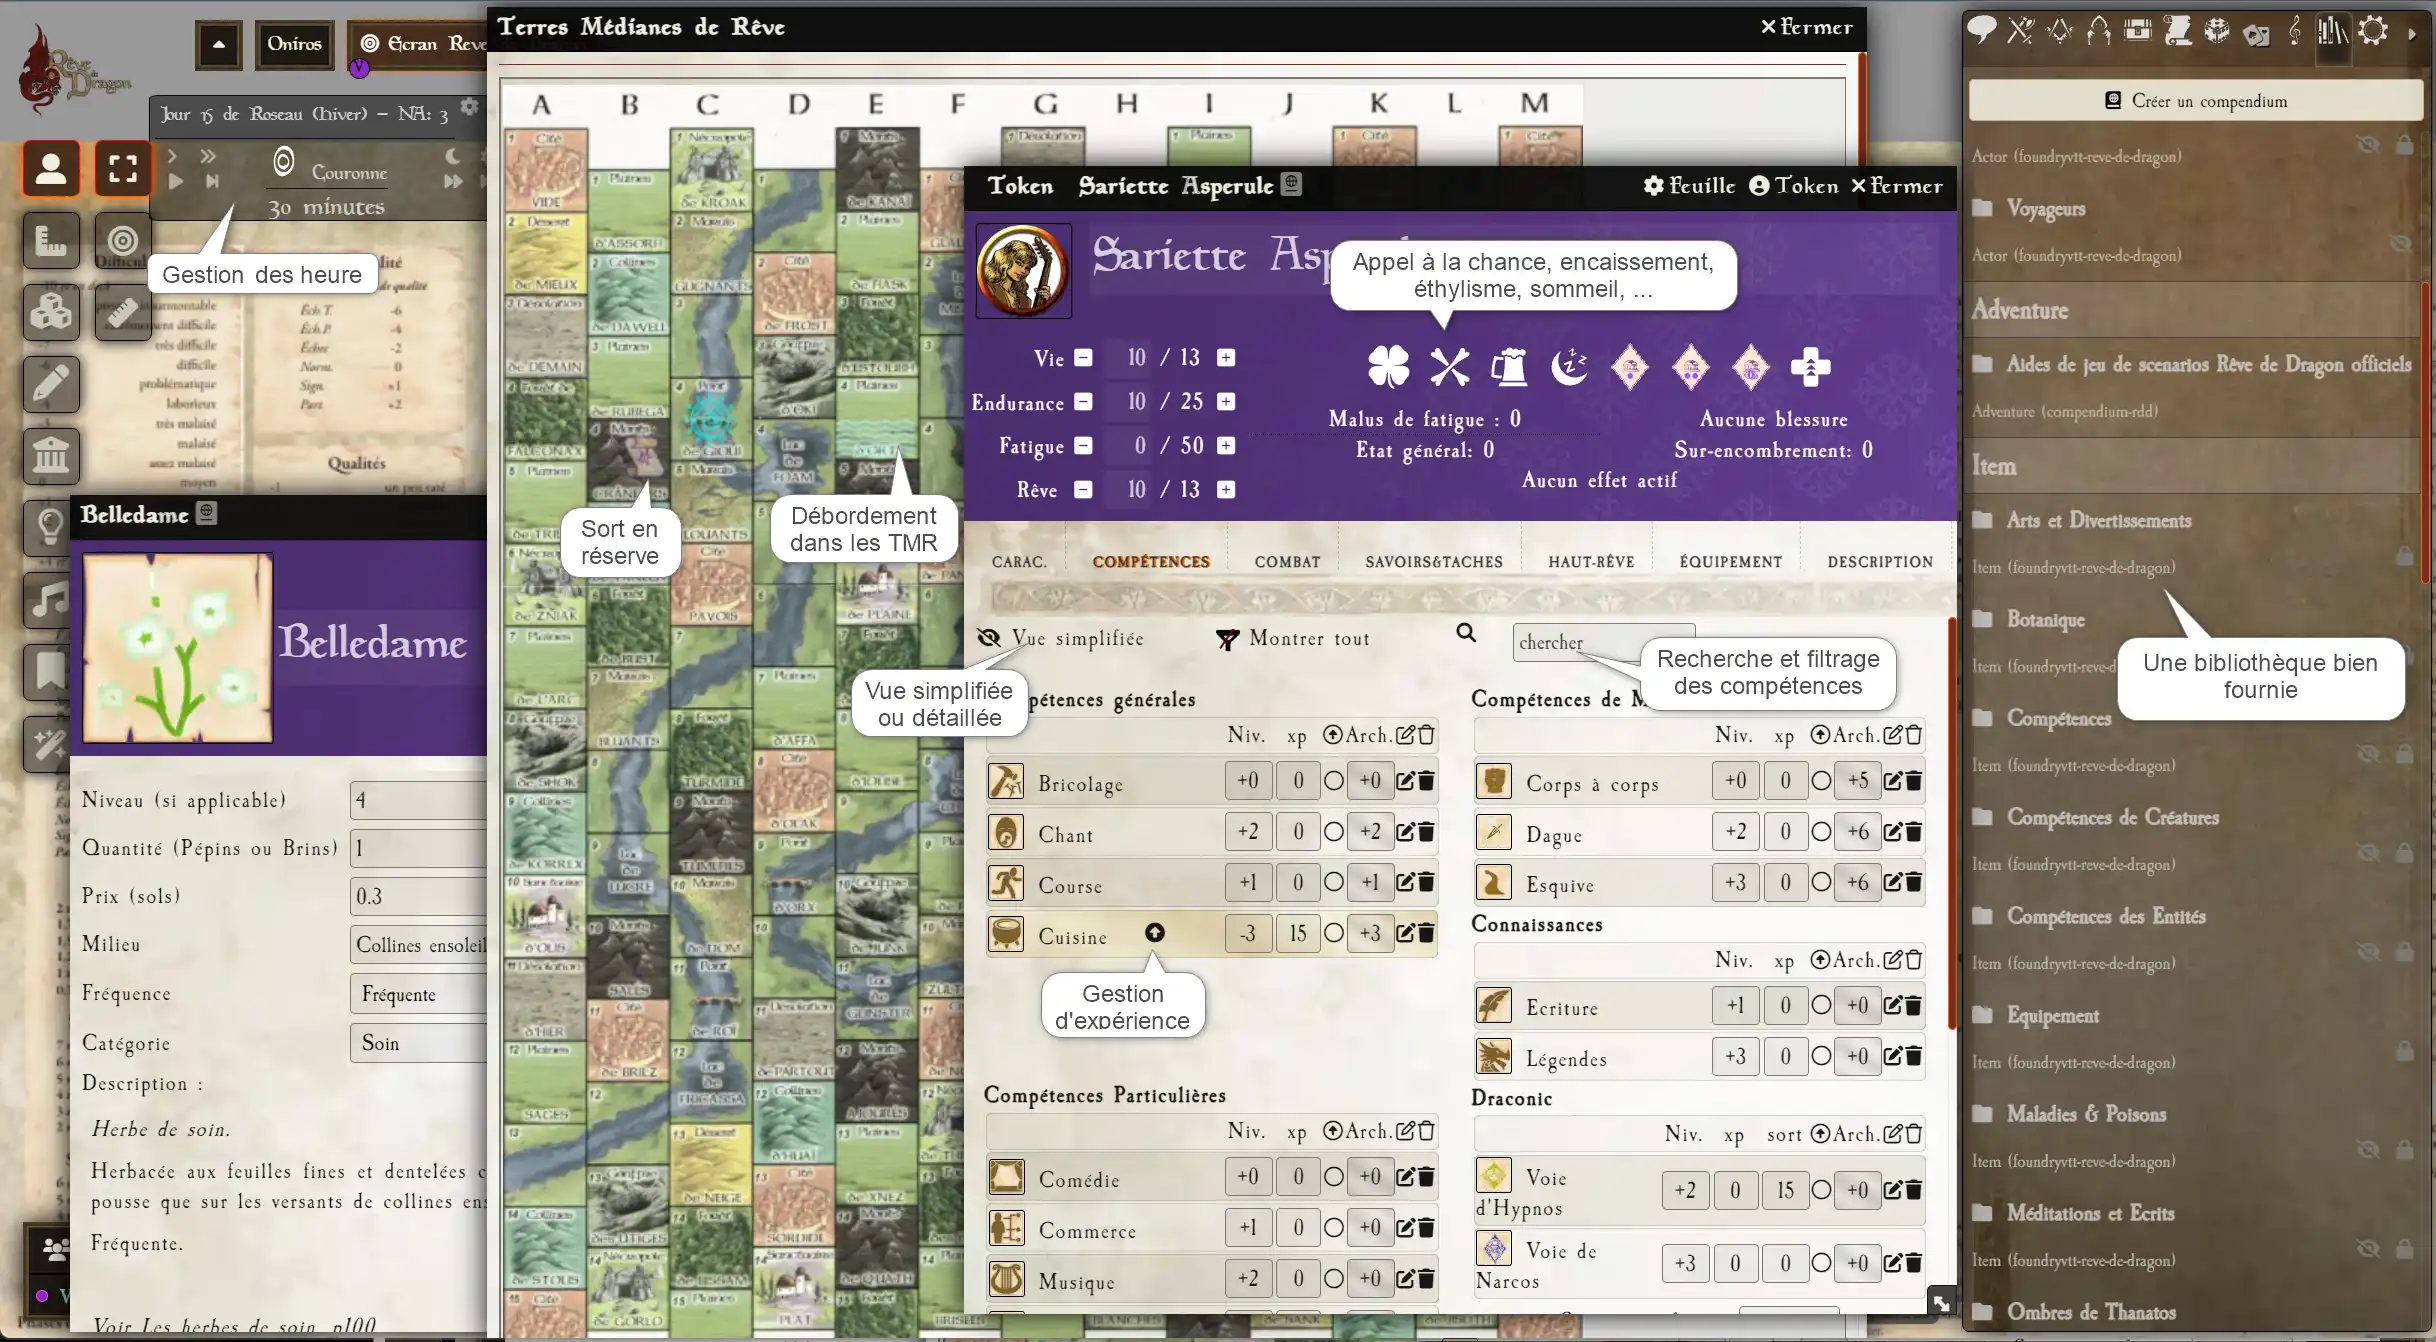Open the compendium packs sidebar tab
This screenshot has height=1342, width=2436.
coord(2332,32)
